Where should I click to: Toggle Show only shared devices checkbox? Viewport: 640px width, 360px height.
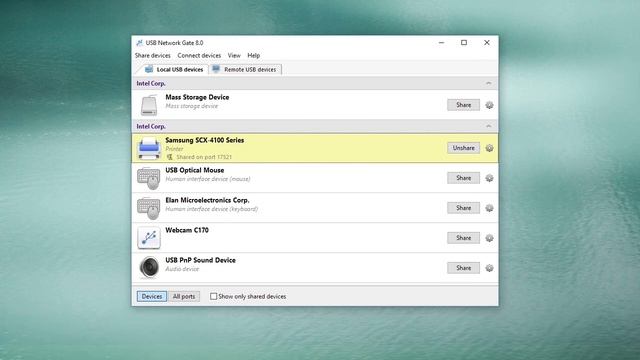point(213,296)
